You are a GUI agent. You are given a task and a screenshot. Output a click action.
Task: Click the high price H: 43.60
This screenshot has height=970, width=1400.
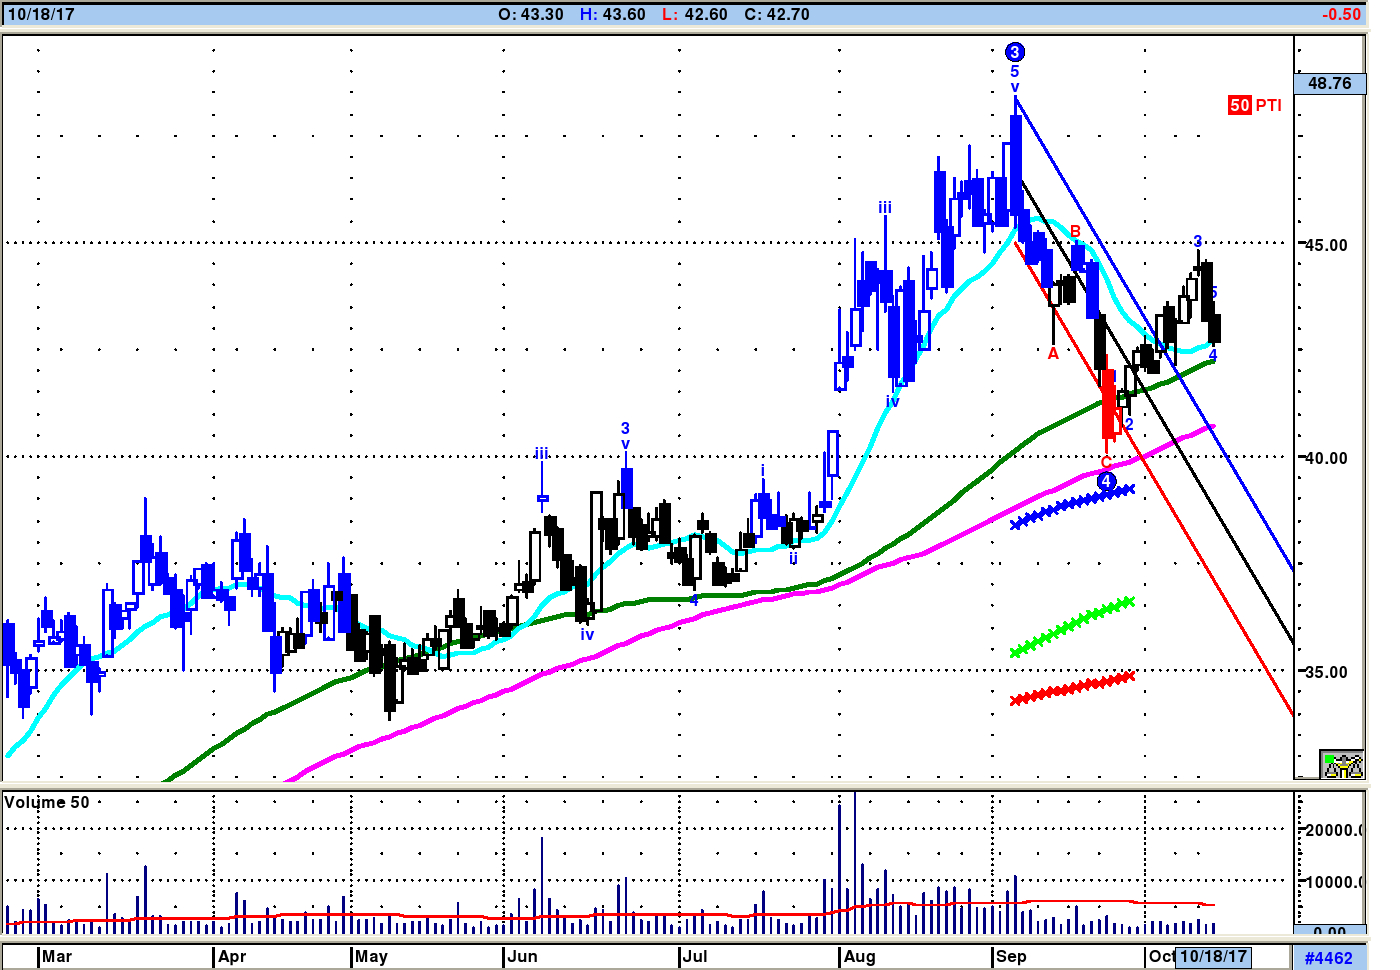pos(612,15)
